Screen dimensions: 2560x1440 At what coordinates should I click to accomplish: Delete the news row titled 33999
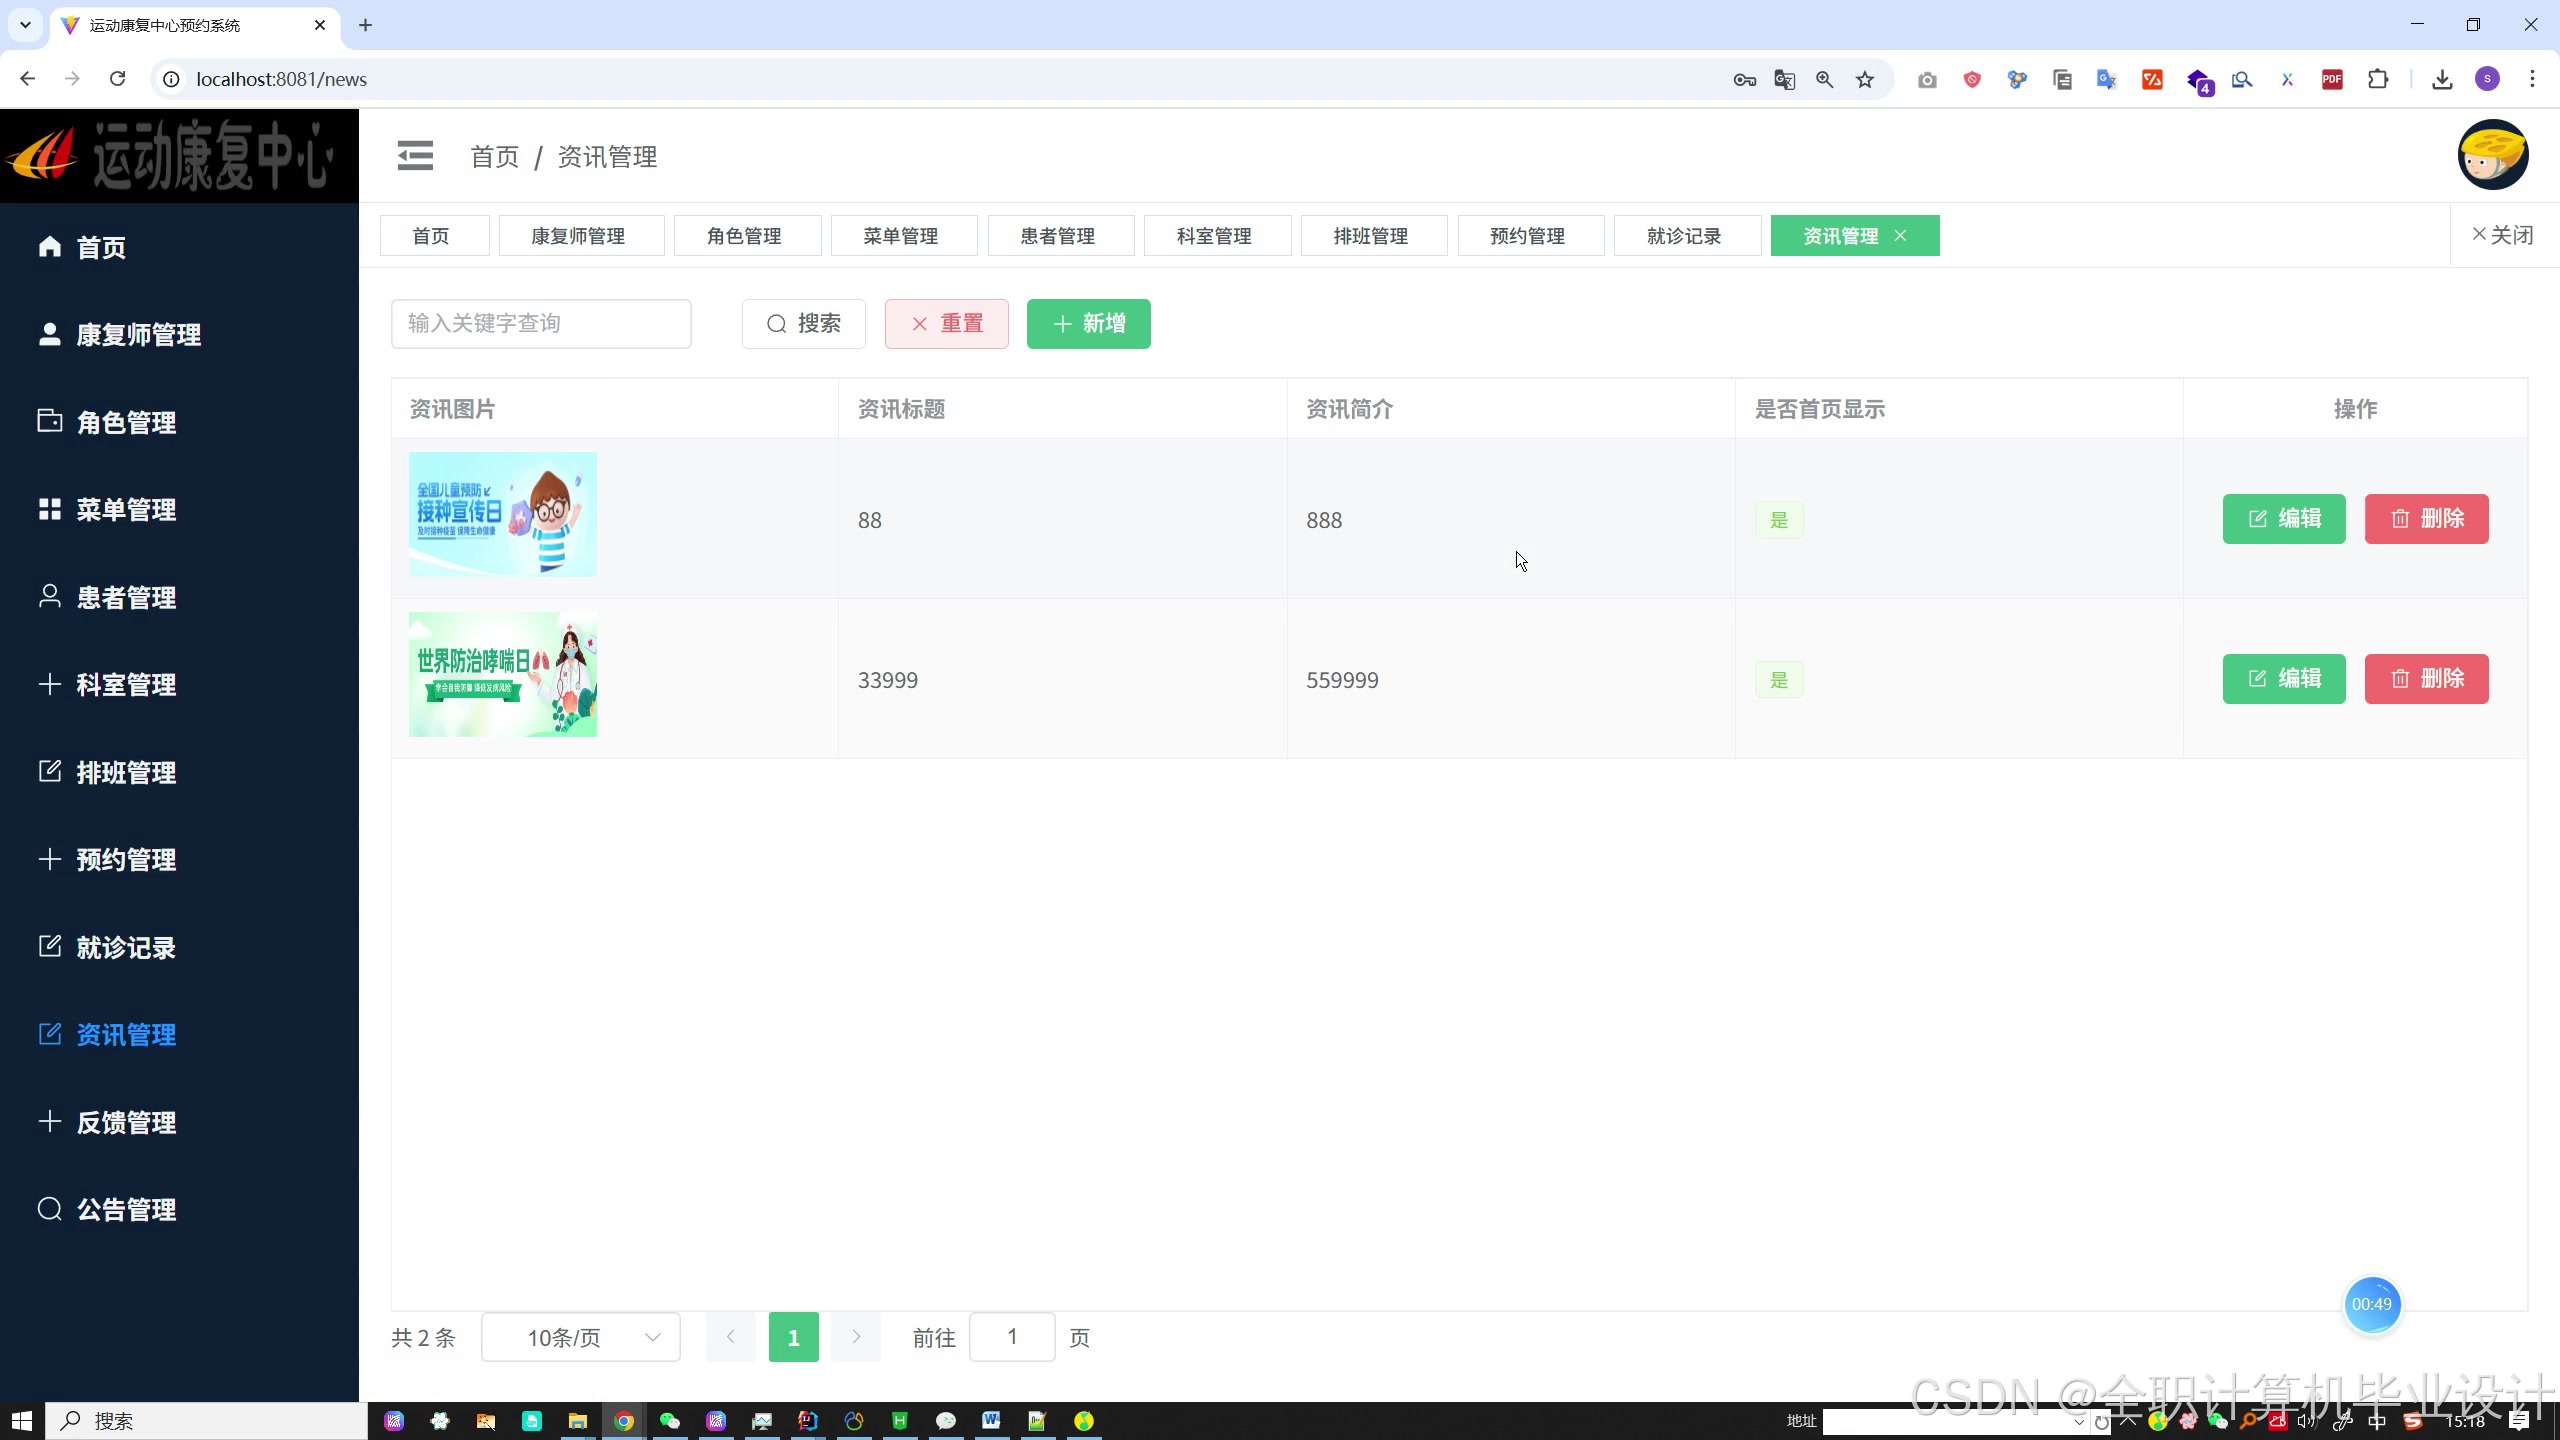point(2426,679)
